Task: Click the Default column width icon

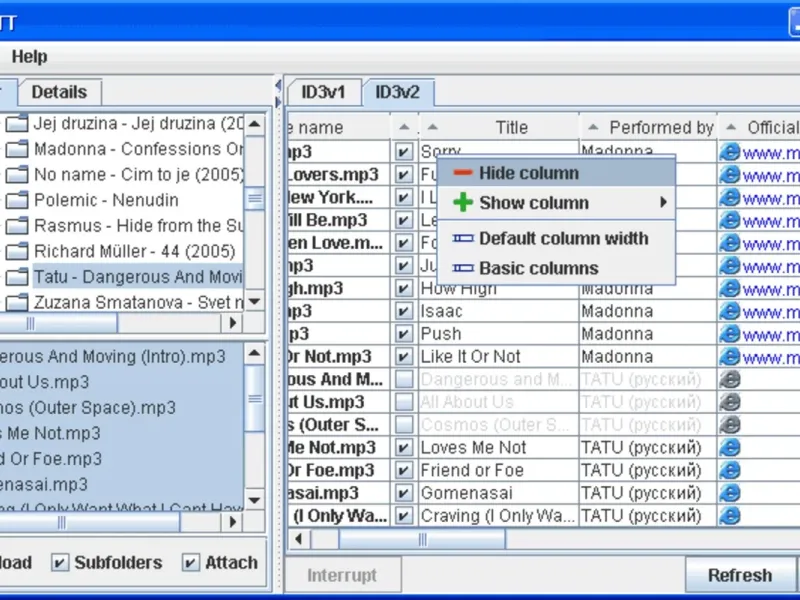Action: [463, 238]
